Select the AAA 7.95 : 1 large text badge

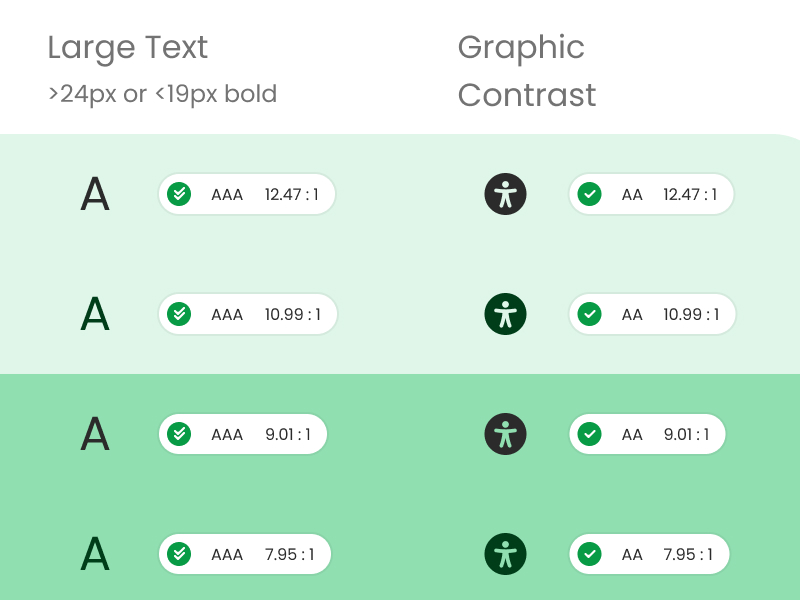[244, 554]
